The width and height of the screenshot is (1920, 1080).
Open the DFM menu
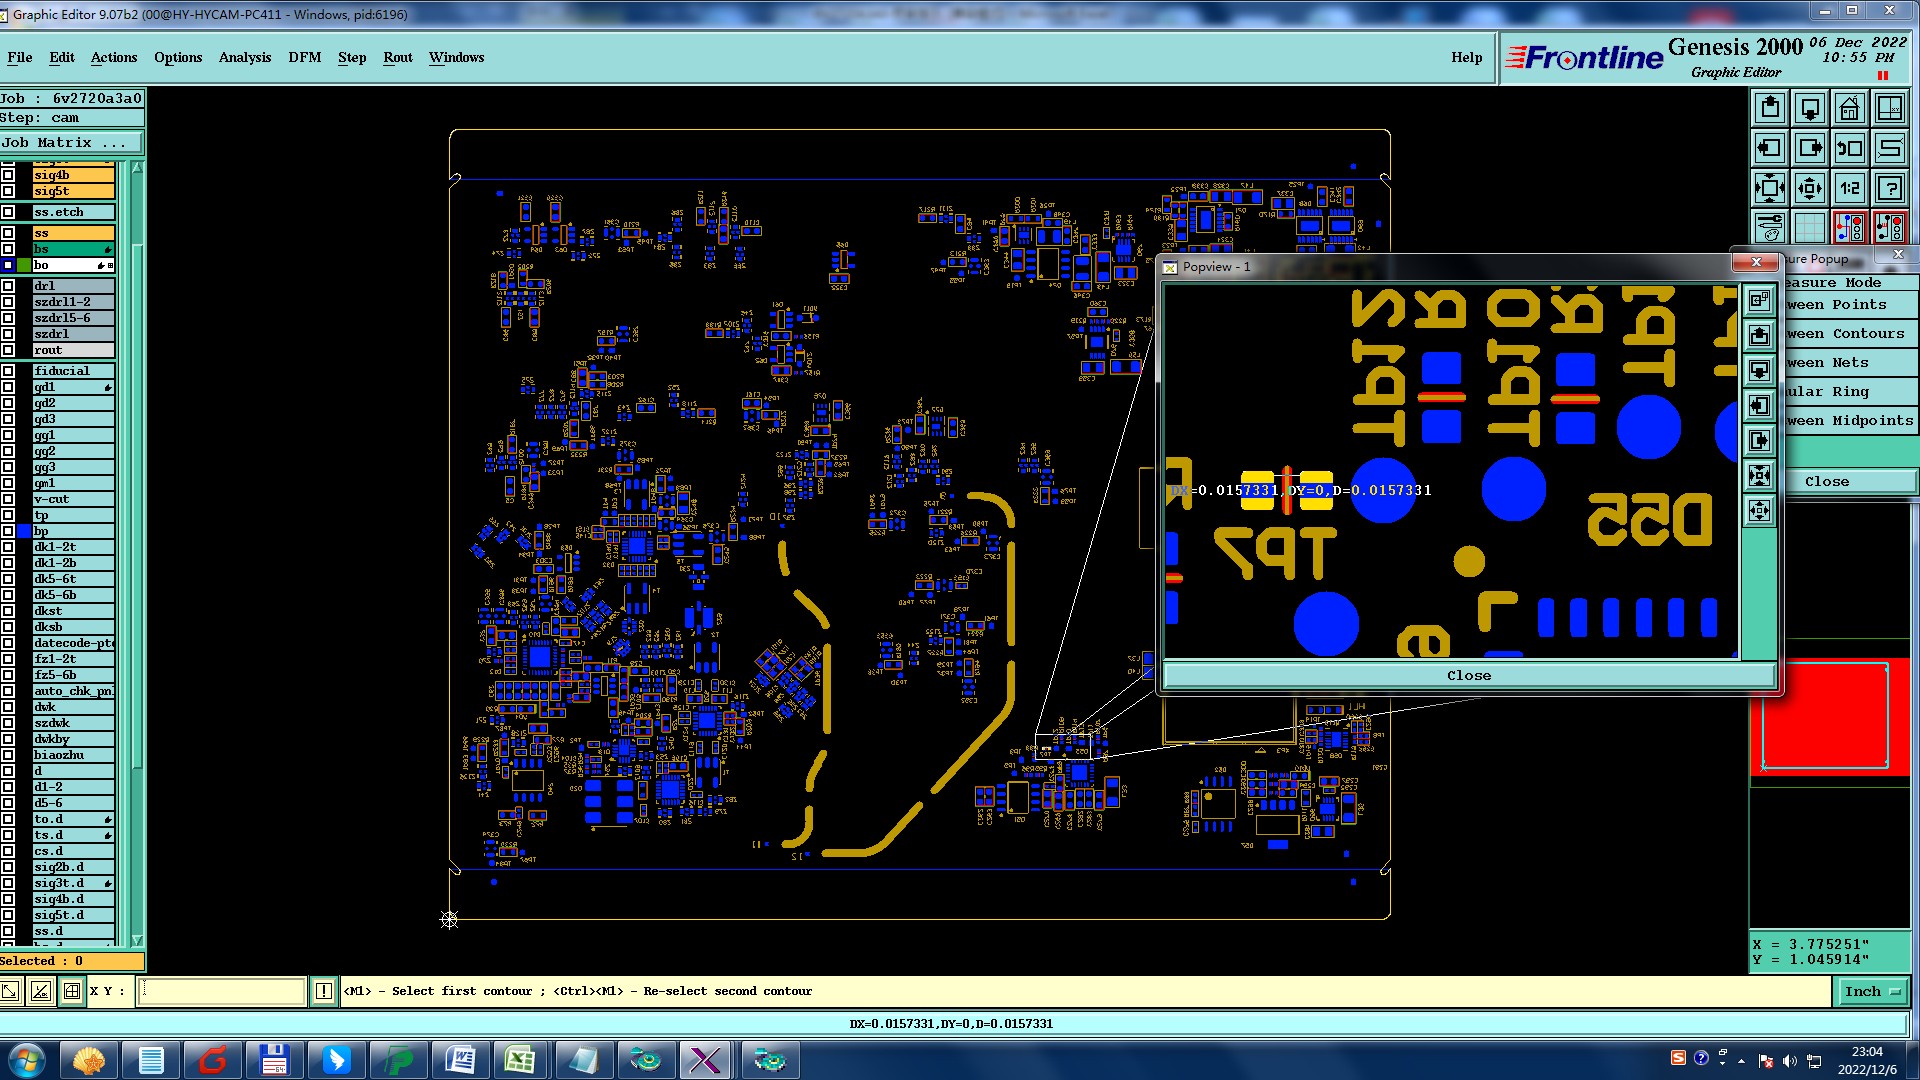[304, 57]
